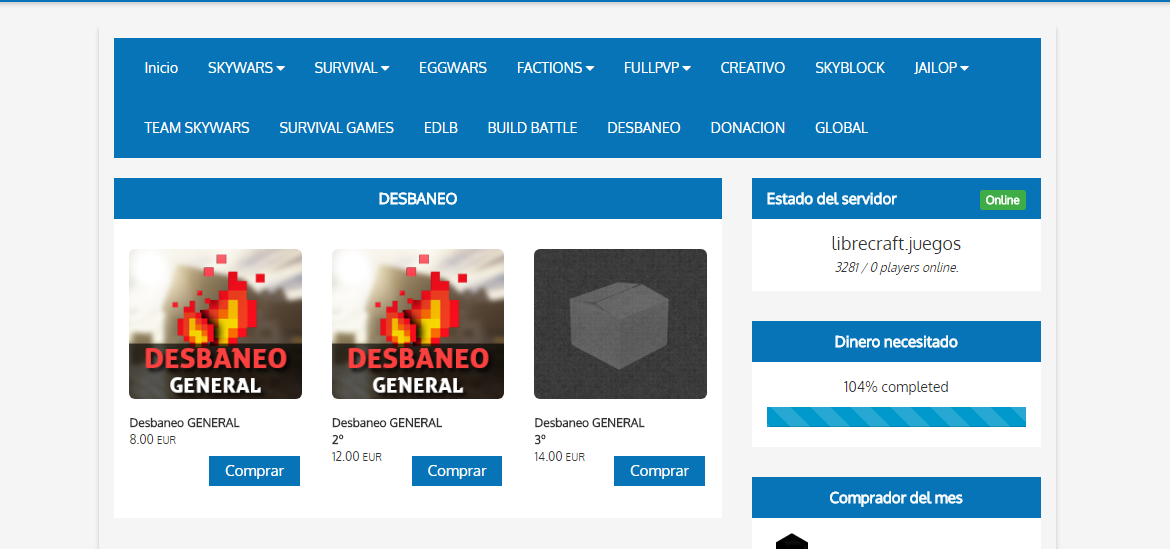This screenshot has width=1170, height=549.
Task: Open the EGGWARS category
Action: point(453,68)
